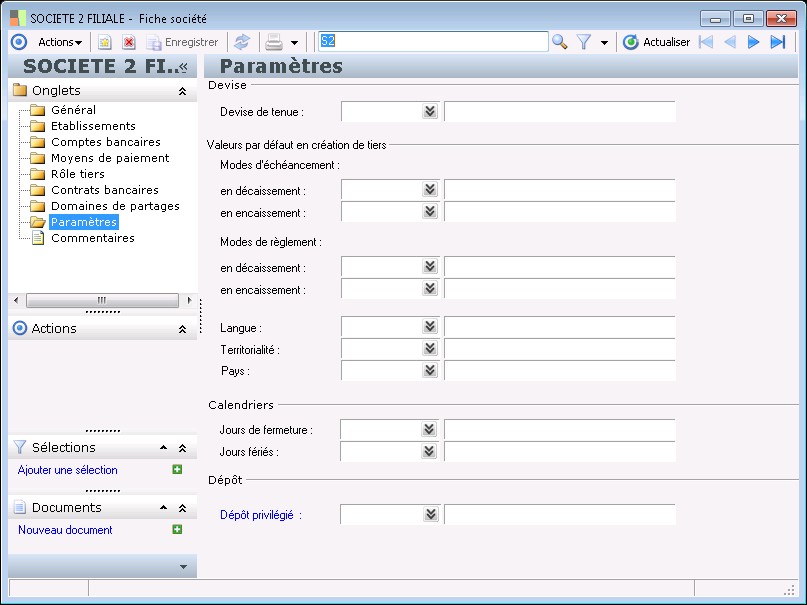Click right arrow of tree scrollbar

coord(189,300)
